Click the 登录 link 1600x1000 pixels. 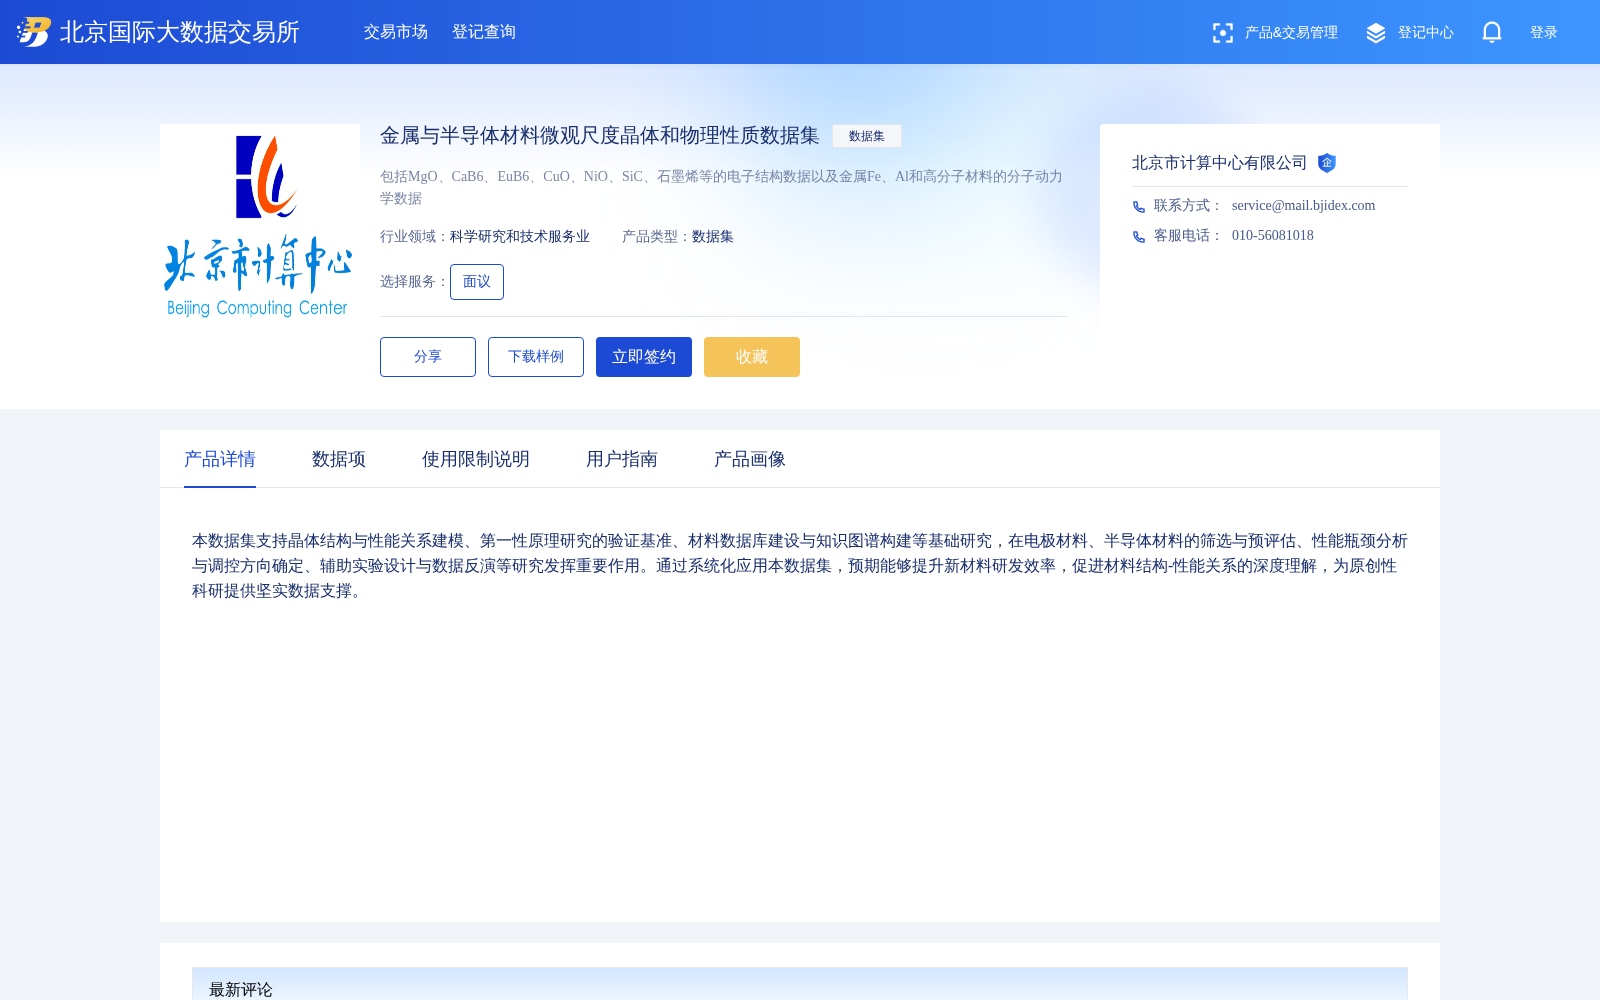point(1544,33)
